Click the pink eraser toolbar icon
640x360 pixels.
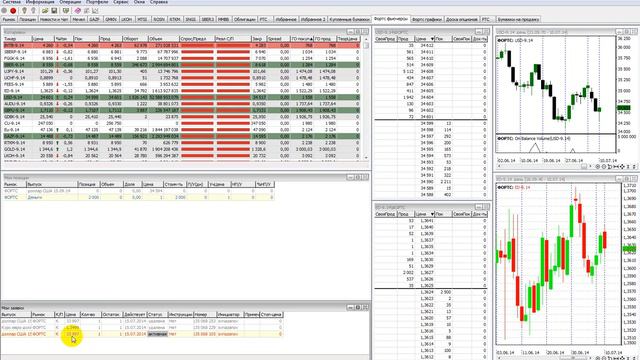pos(77,11)
